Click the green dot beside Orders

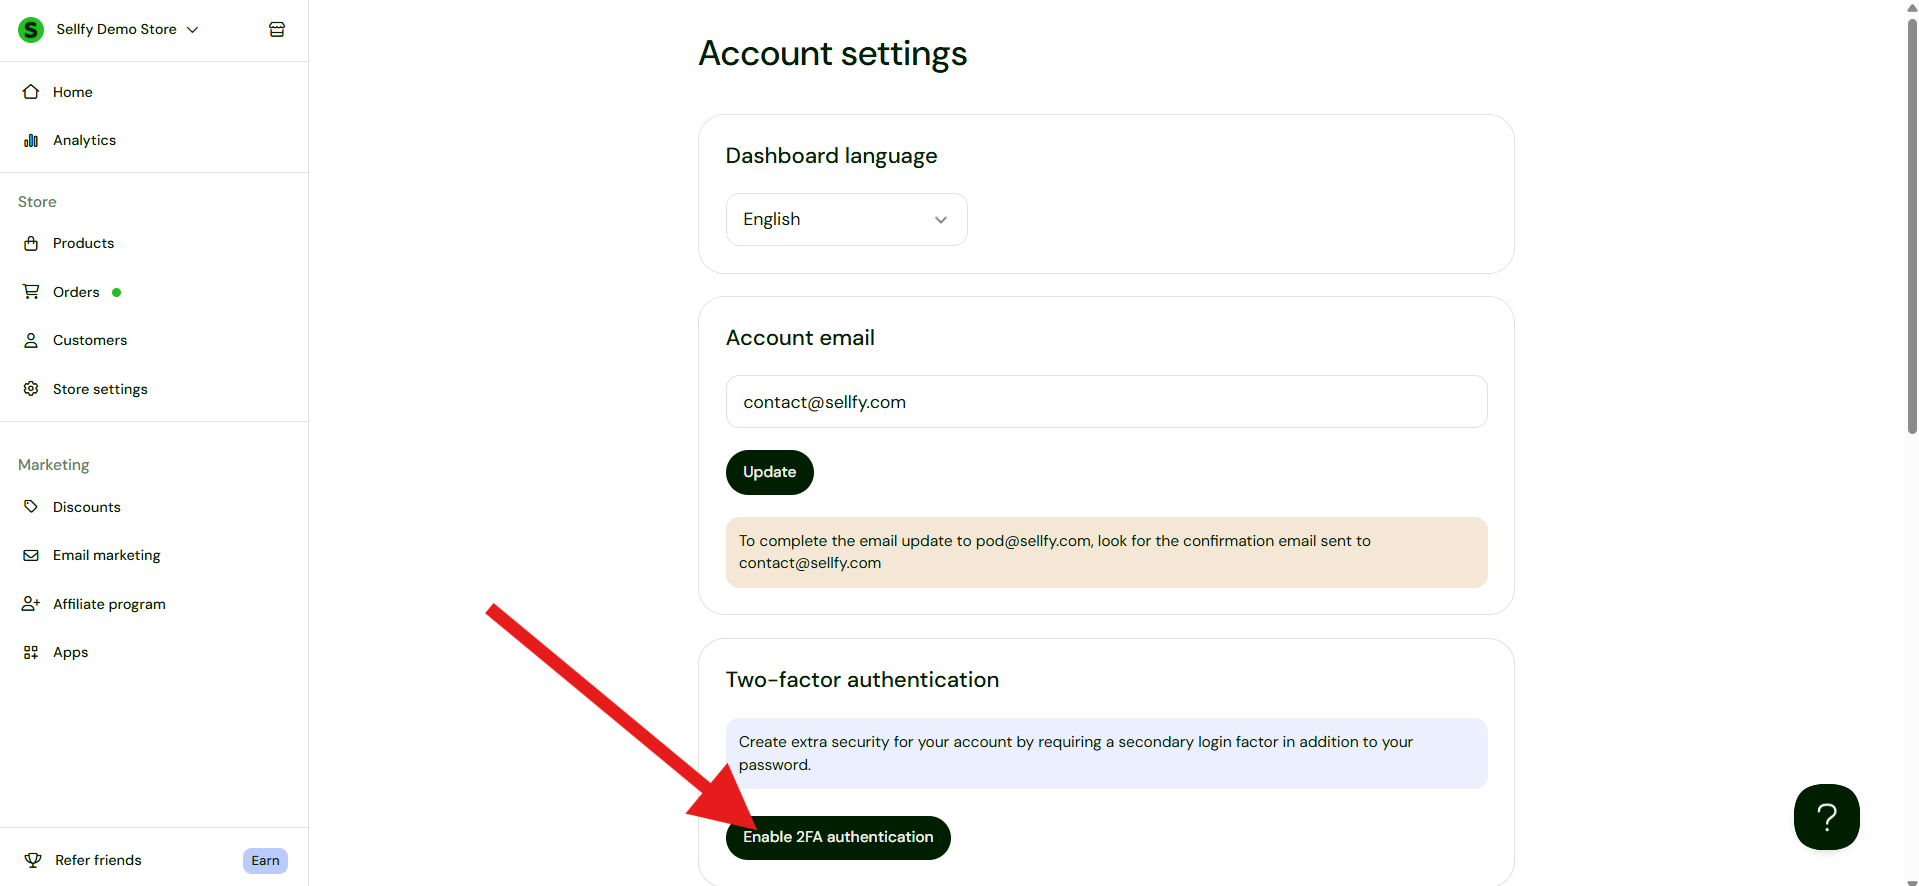click(x=117, y=293)
